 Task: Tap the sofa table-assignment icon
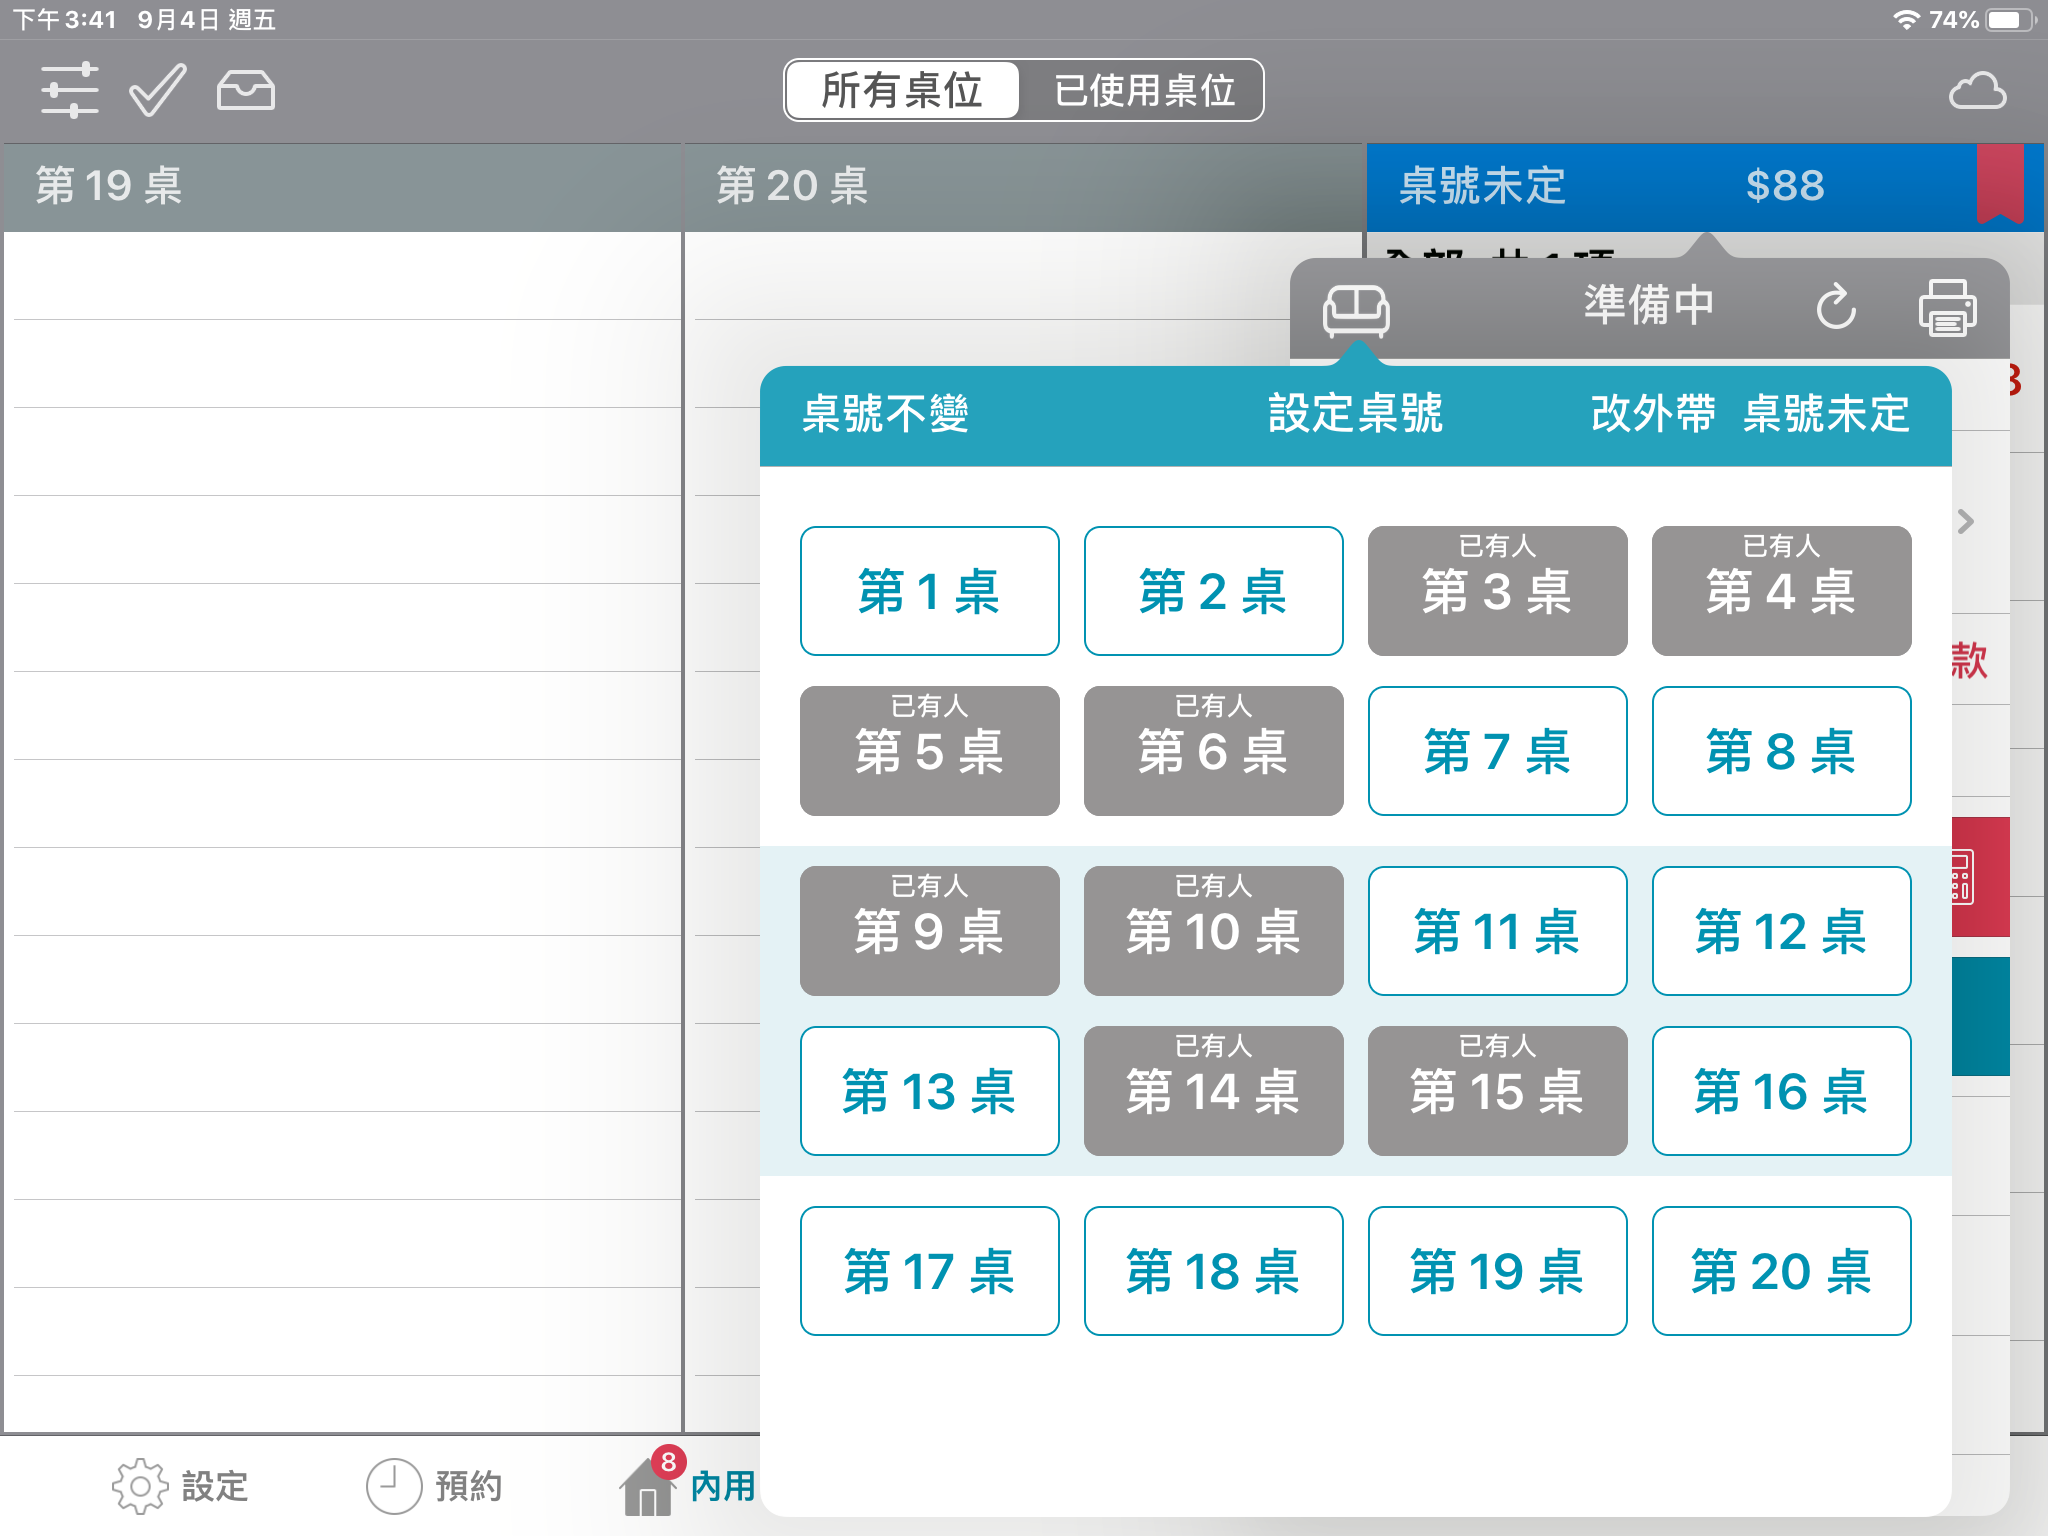pyautogui.click(x=1355, y=309)
